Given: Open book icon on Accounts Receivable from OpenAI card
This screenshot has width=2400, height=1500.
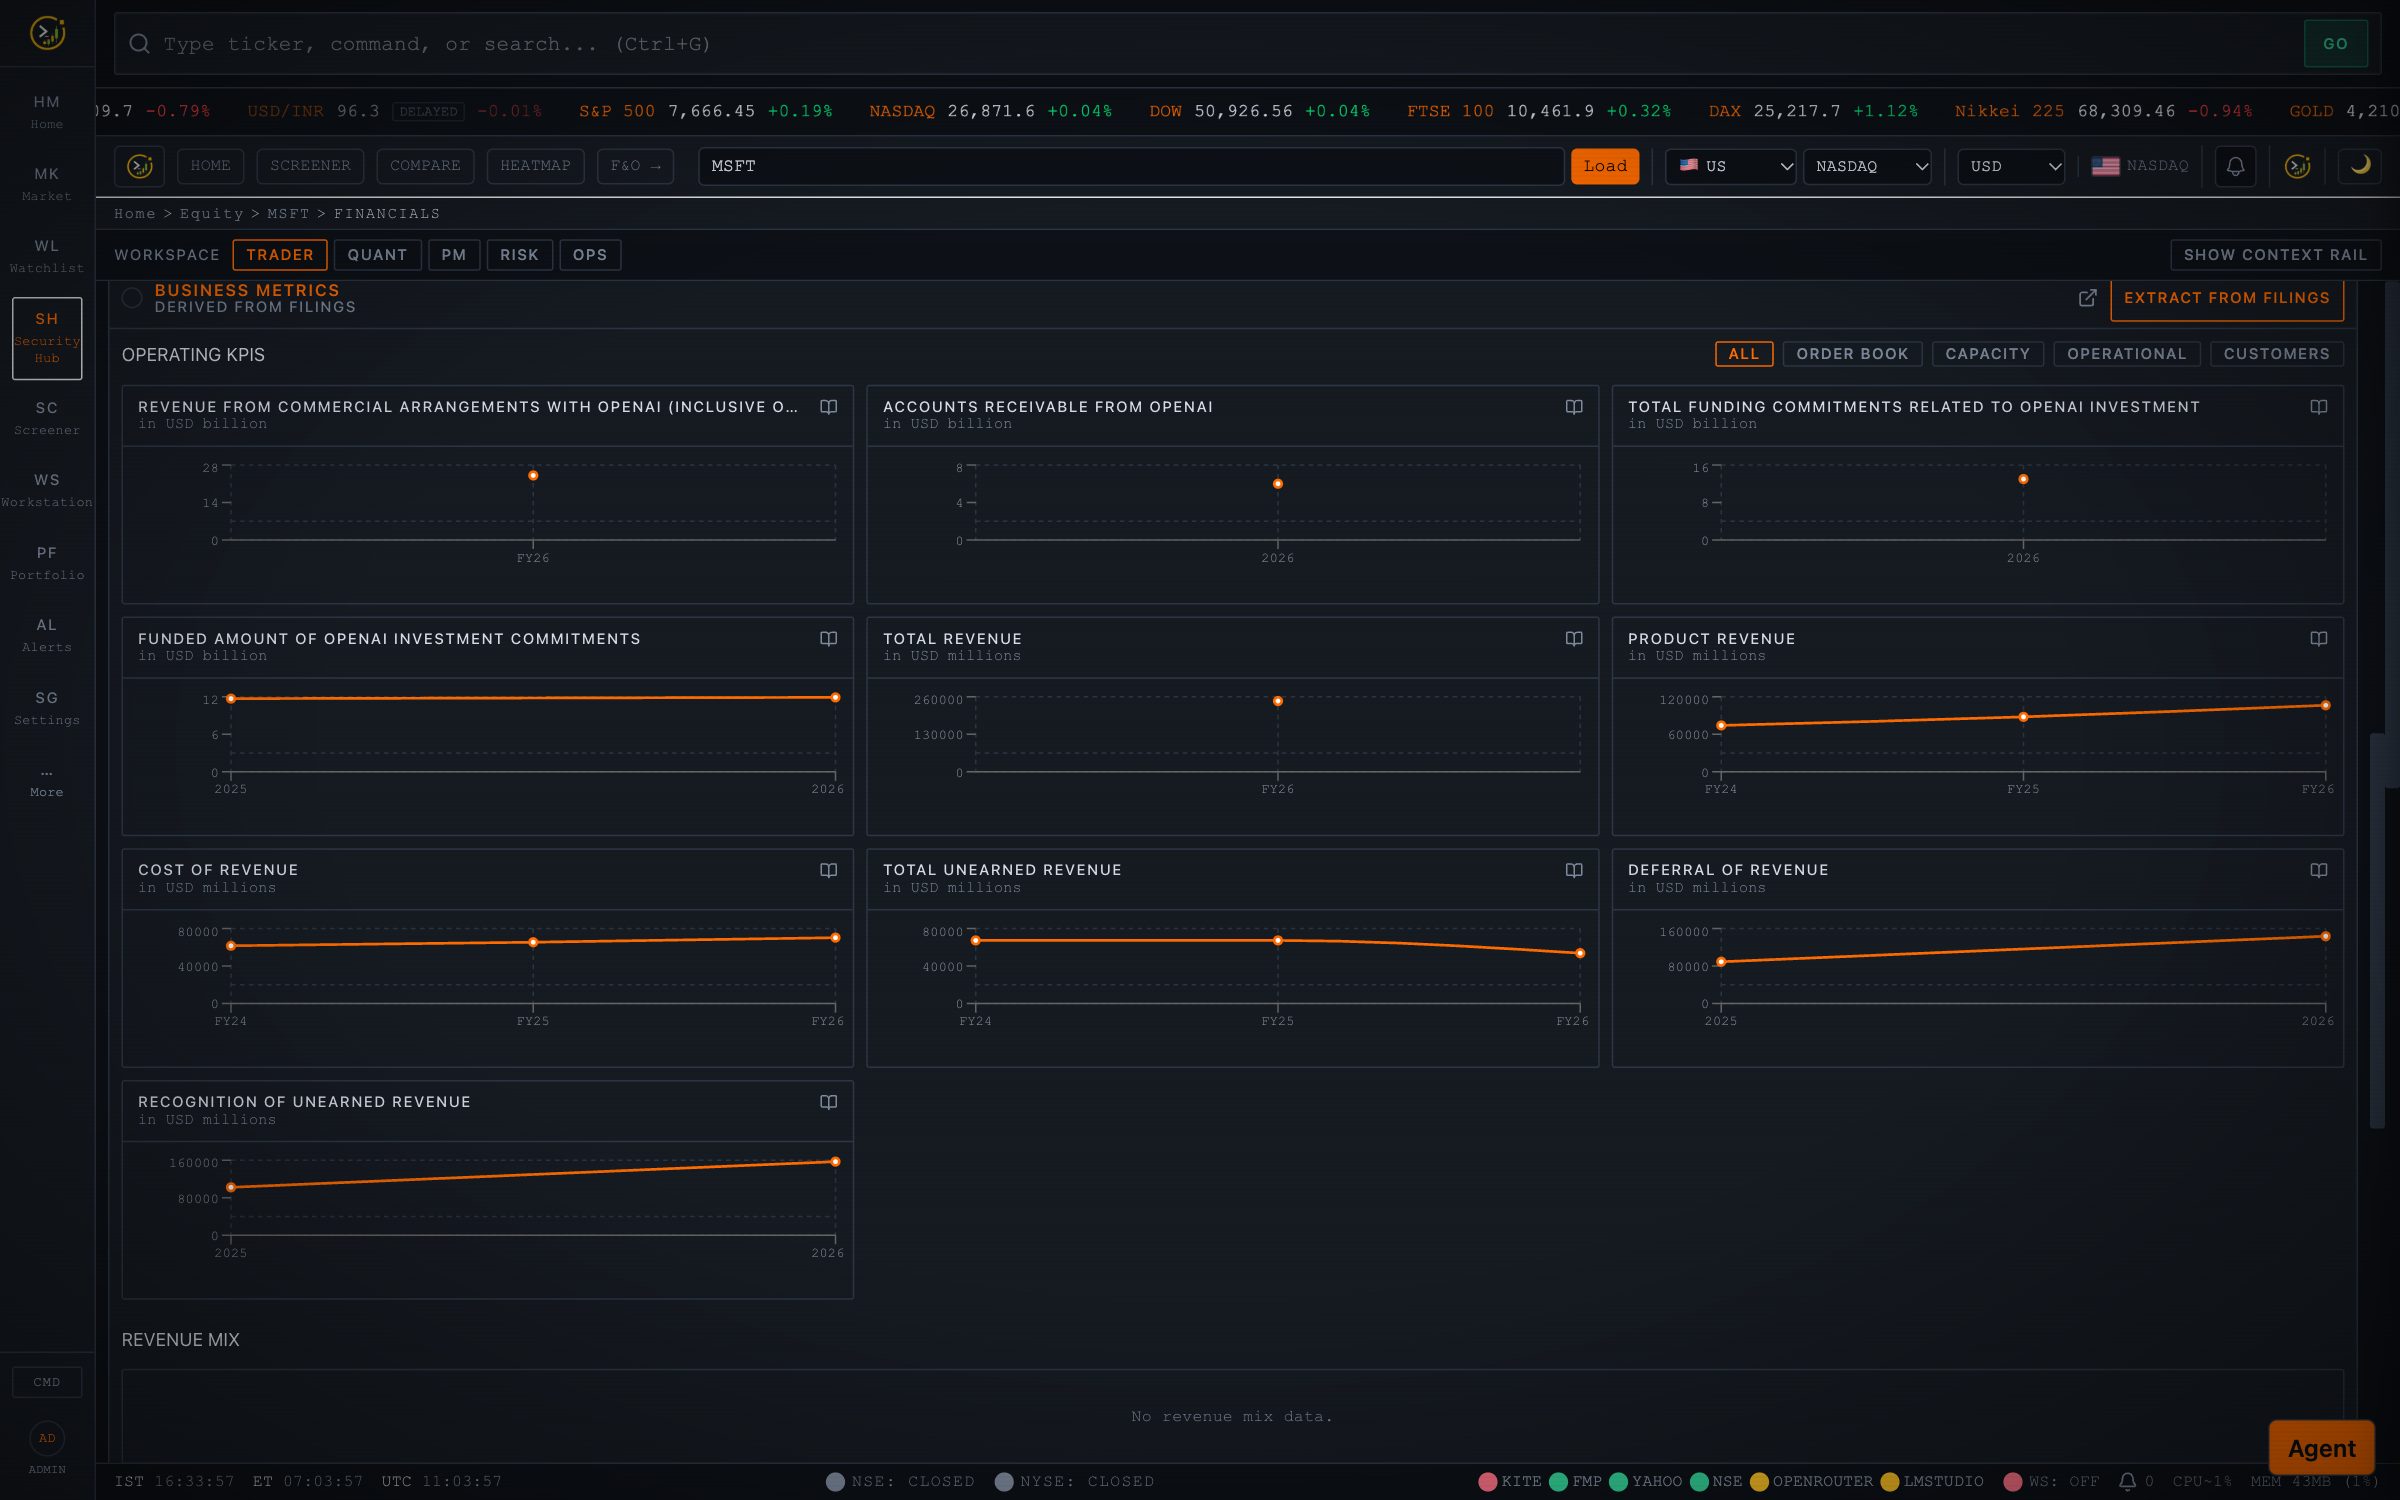Looking at the screenshot, I should pyautogui.click(x=1573, y=407).
